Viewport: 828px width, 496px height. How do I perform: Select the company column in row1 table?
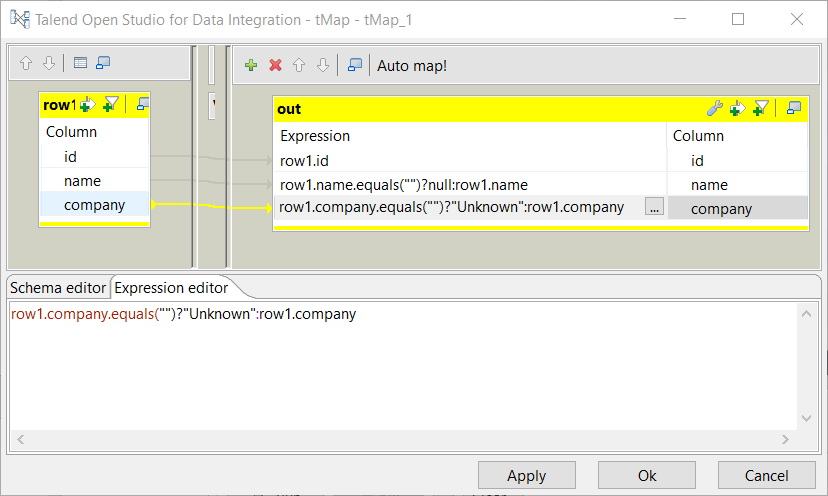95,204
